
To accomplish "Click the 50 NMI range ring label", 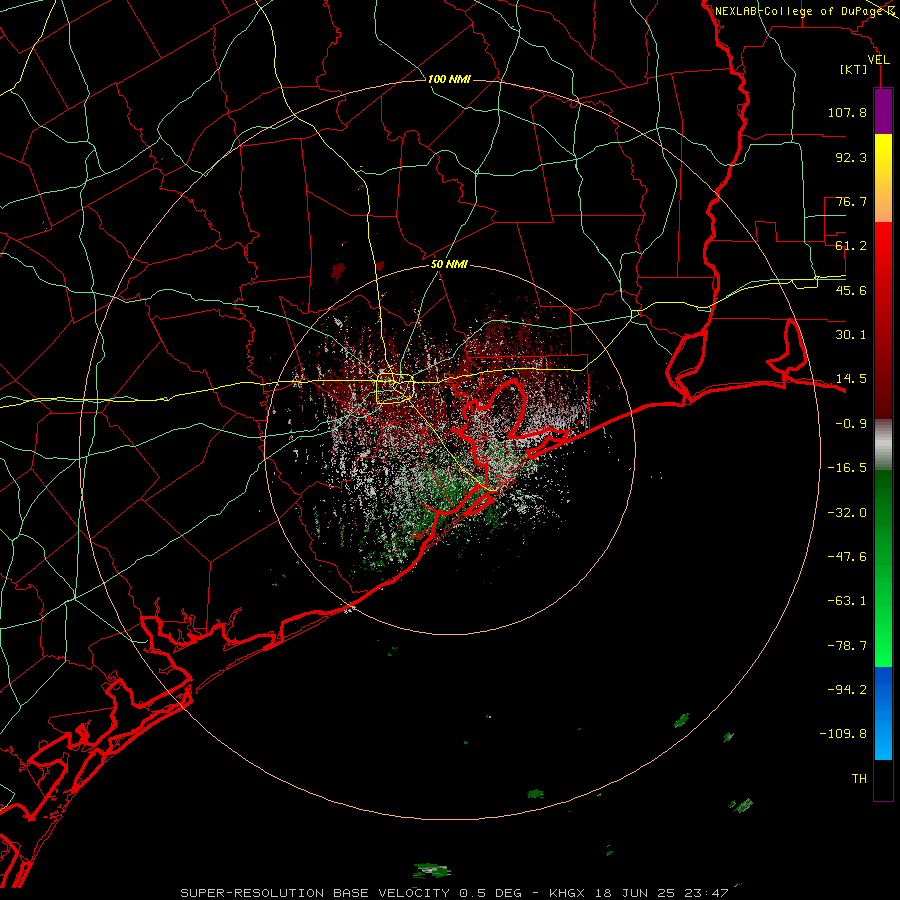I will point(449,264).
